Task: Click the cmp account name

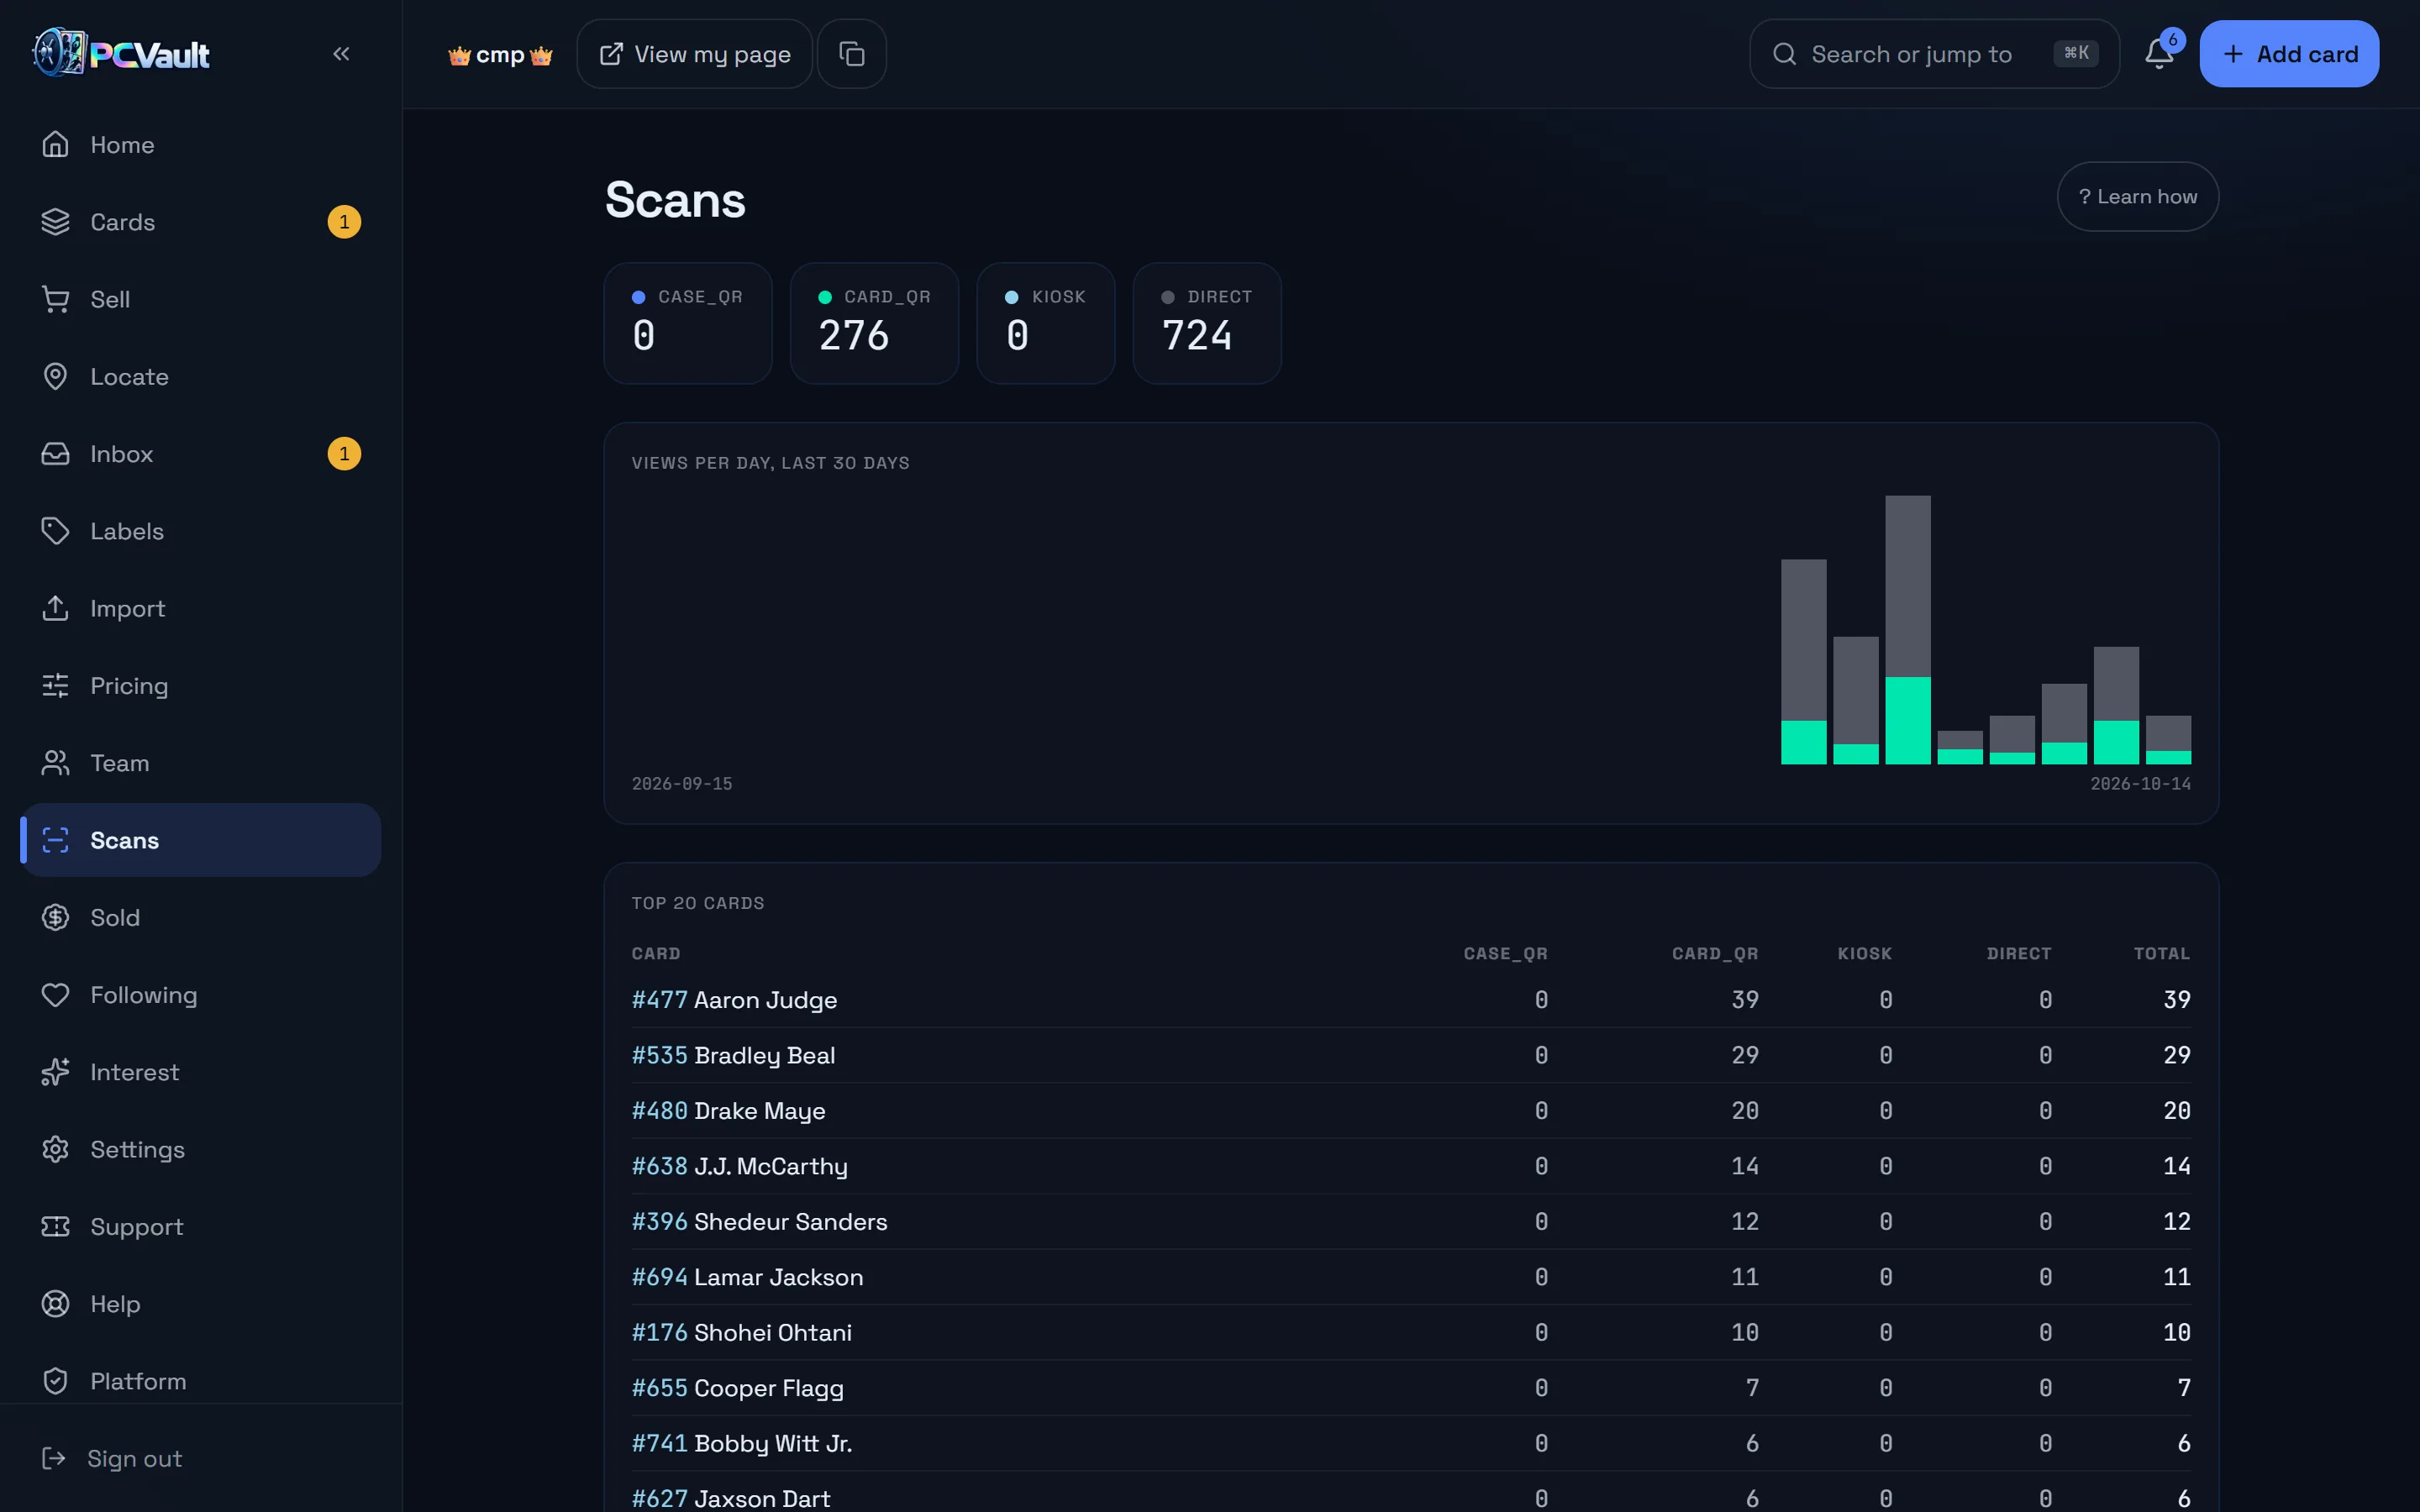Action: (x=500, y=54)
